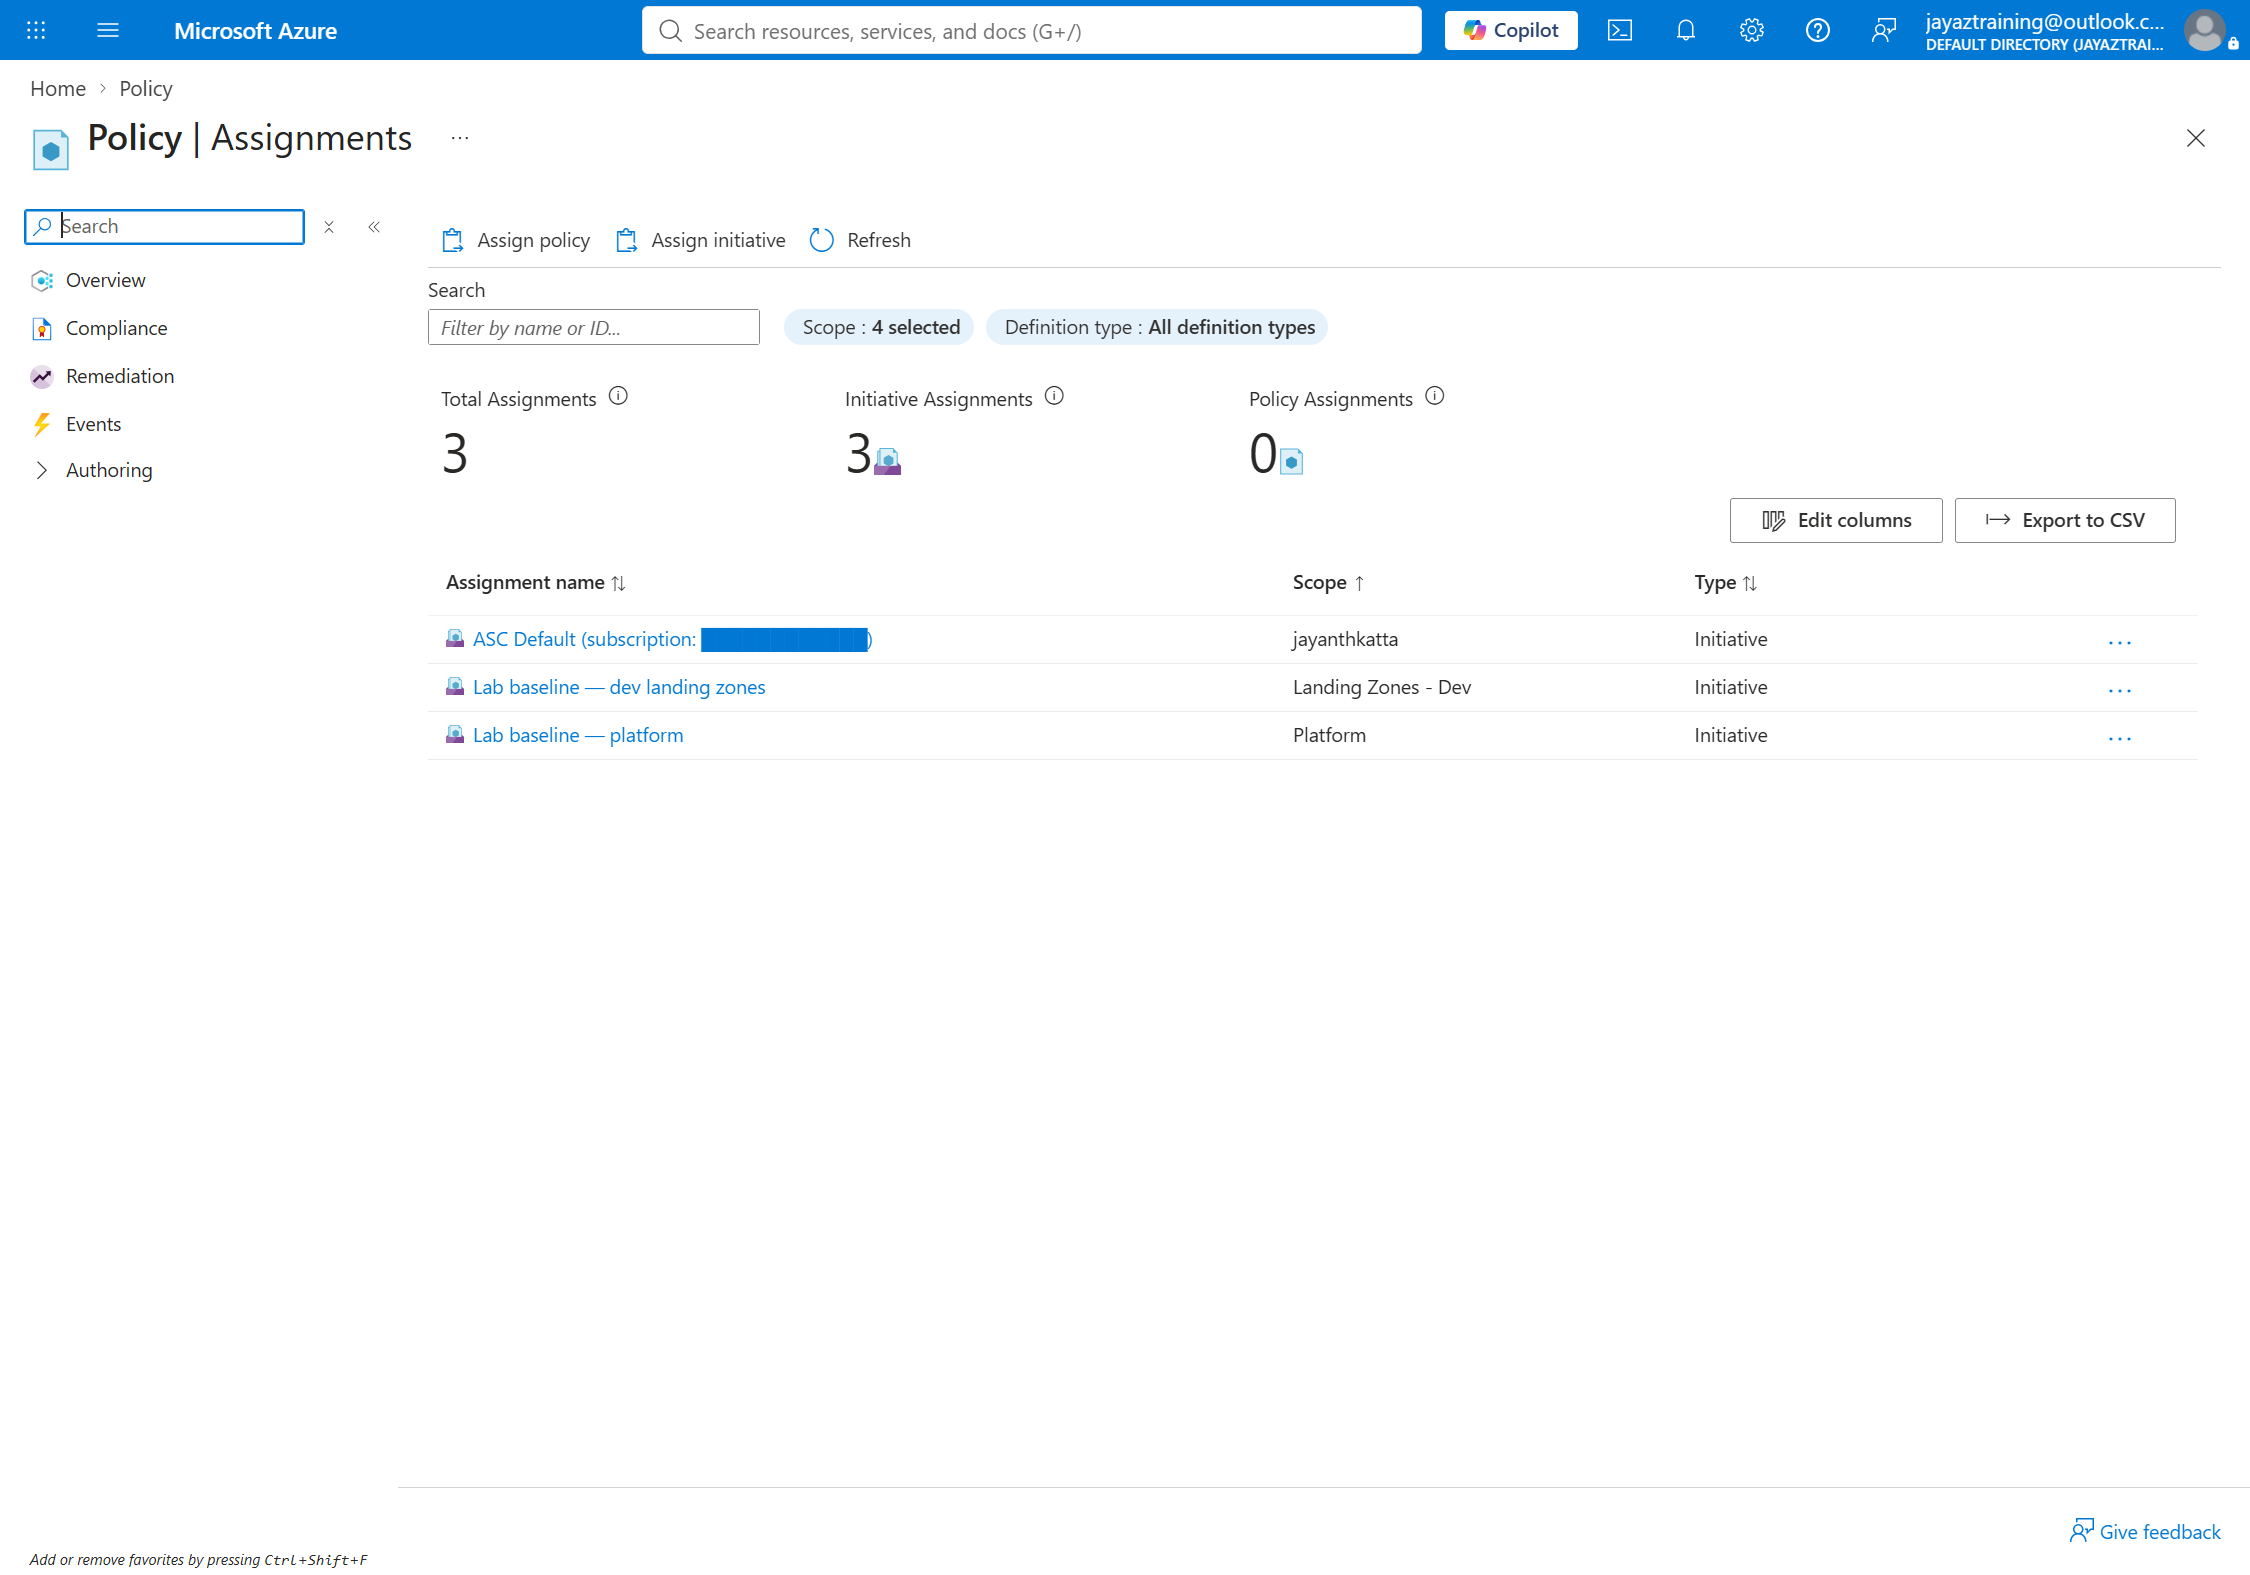Show info for Policy Assignments

[x=1435, y=396]
